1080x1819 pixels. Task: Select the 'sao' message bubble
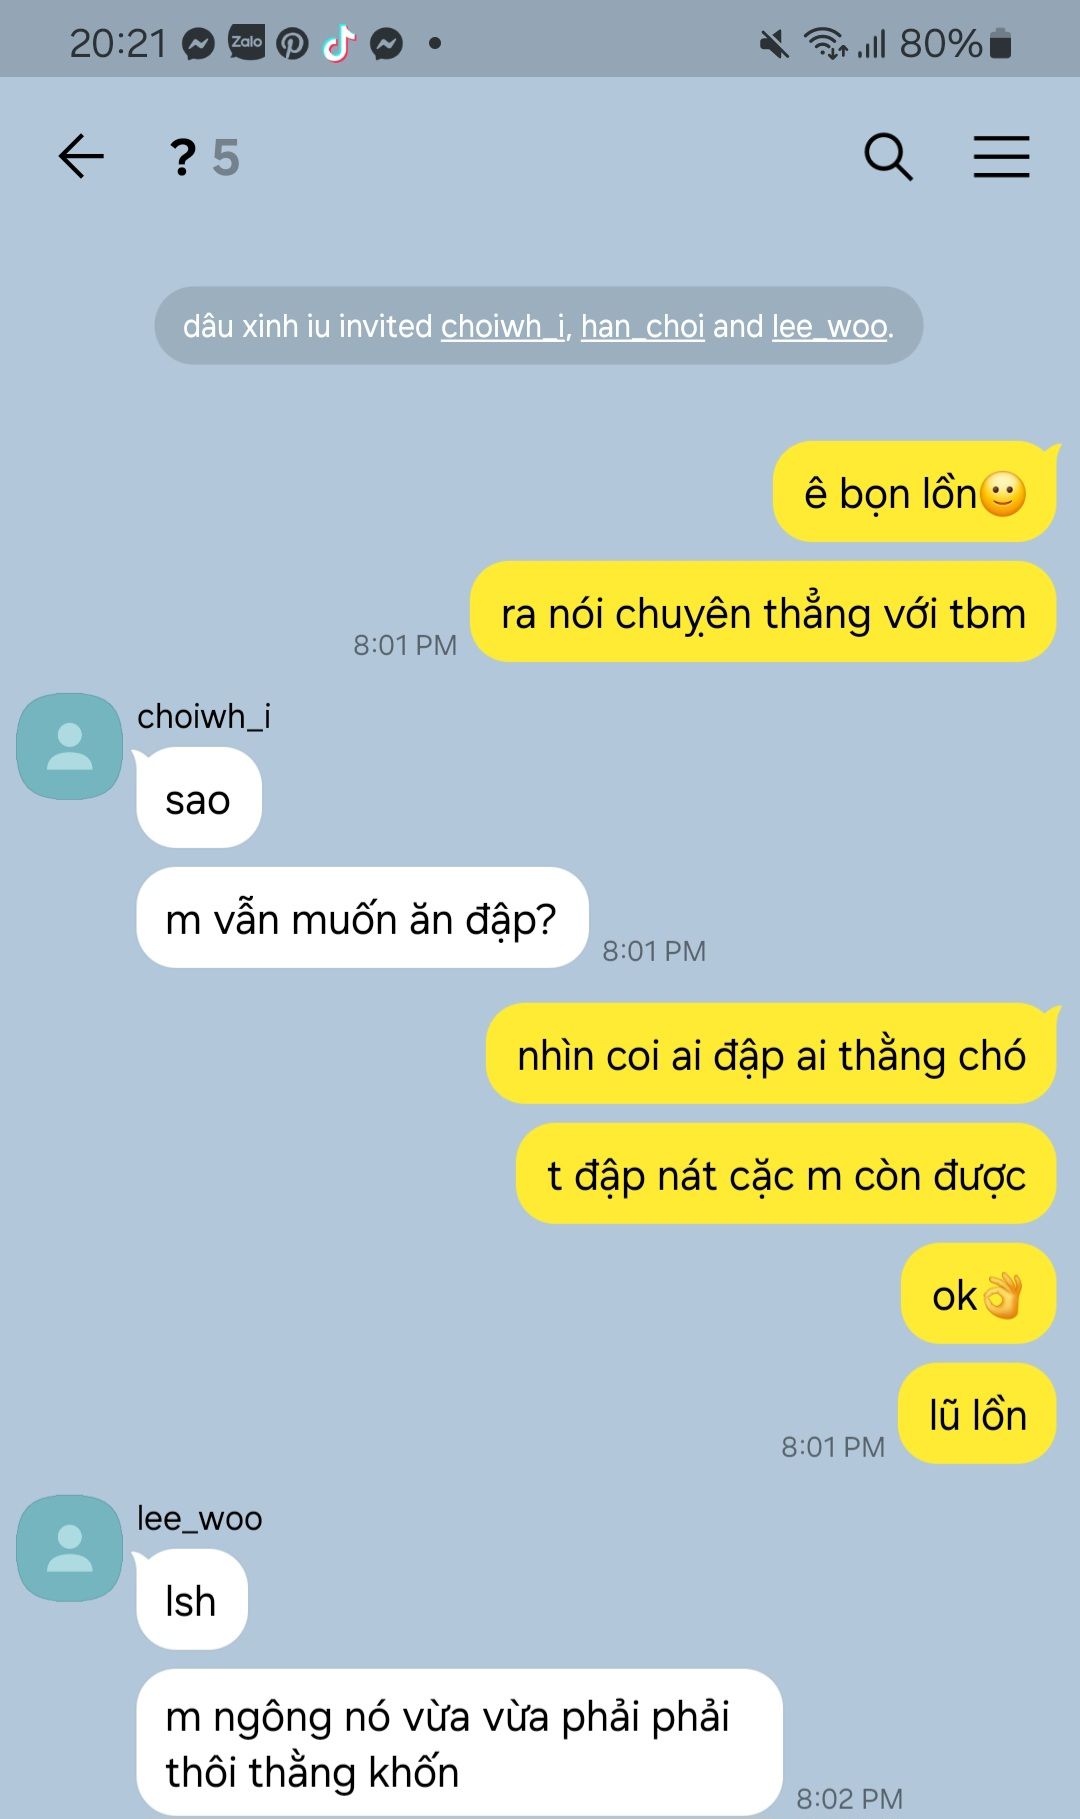coord(199,798)
